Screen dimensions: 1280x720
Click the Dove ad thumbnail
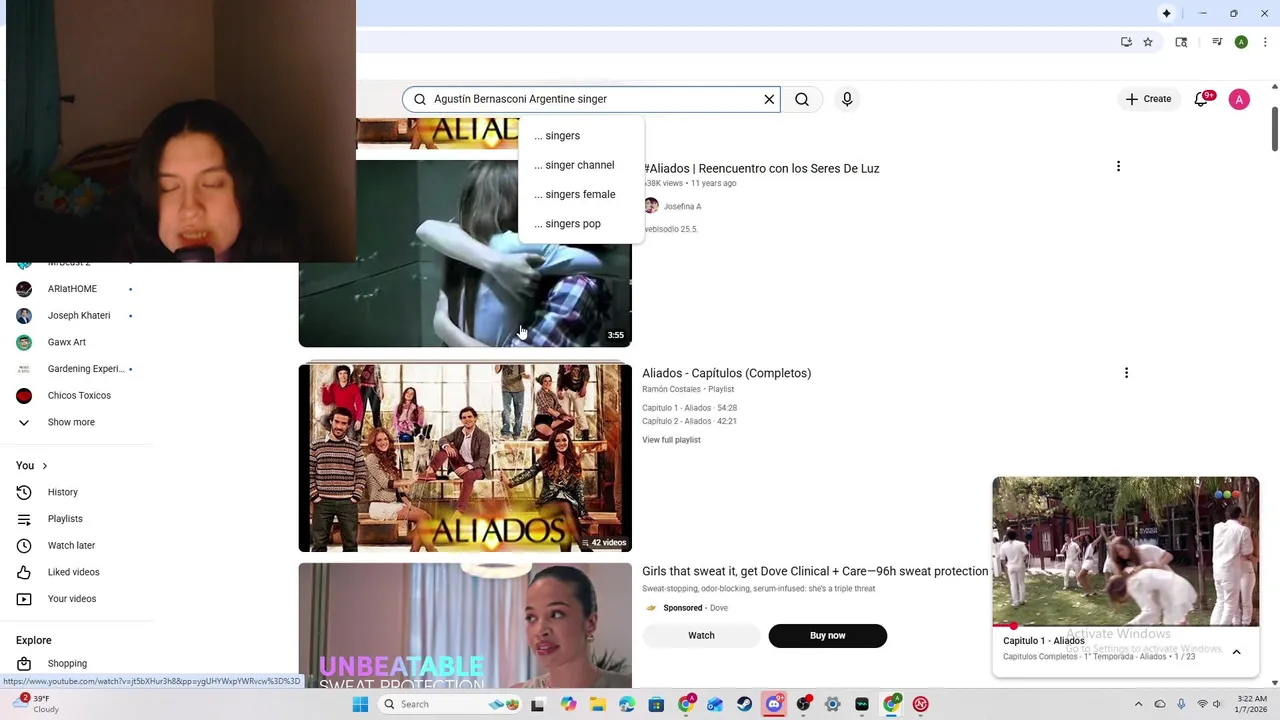[465, 627]
